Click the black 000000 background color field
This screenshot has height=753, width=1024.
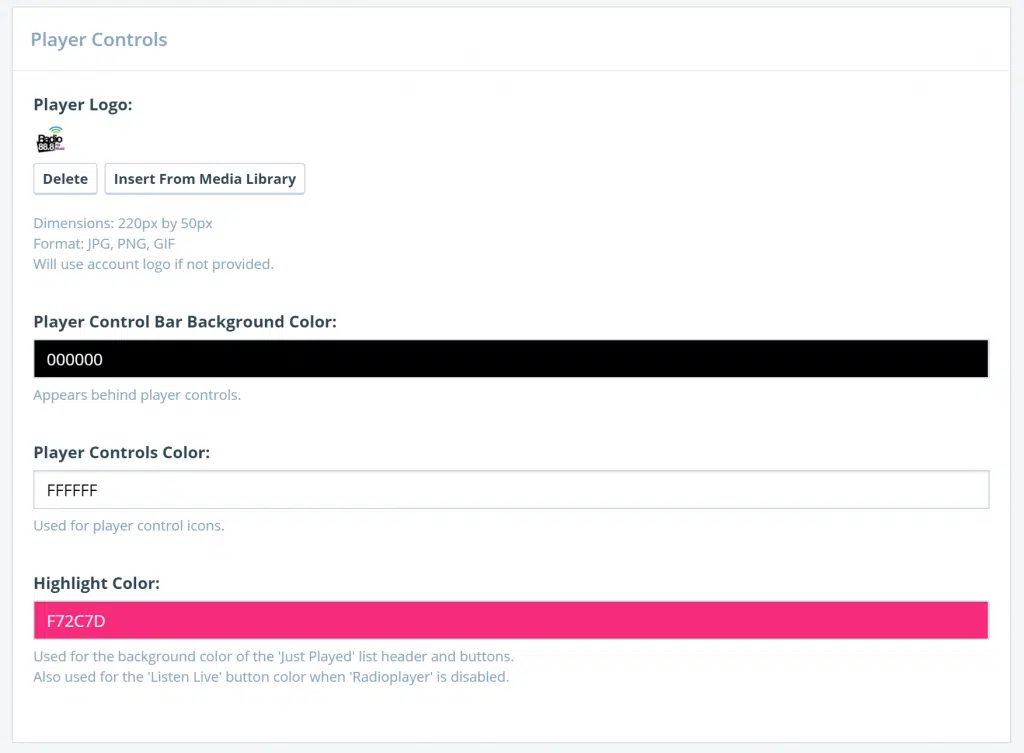(510, 359)
